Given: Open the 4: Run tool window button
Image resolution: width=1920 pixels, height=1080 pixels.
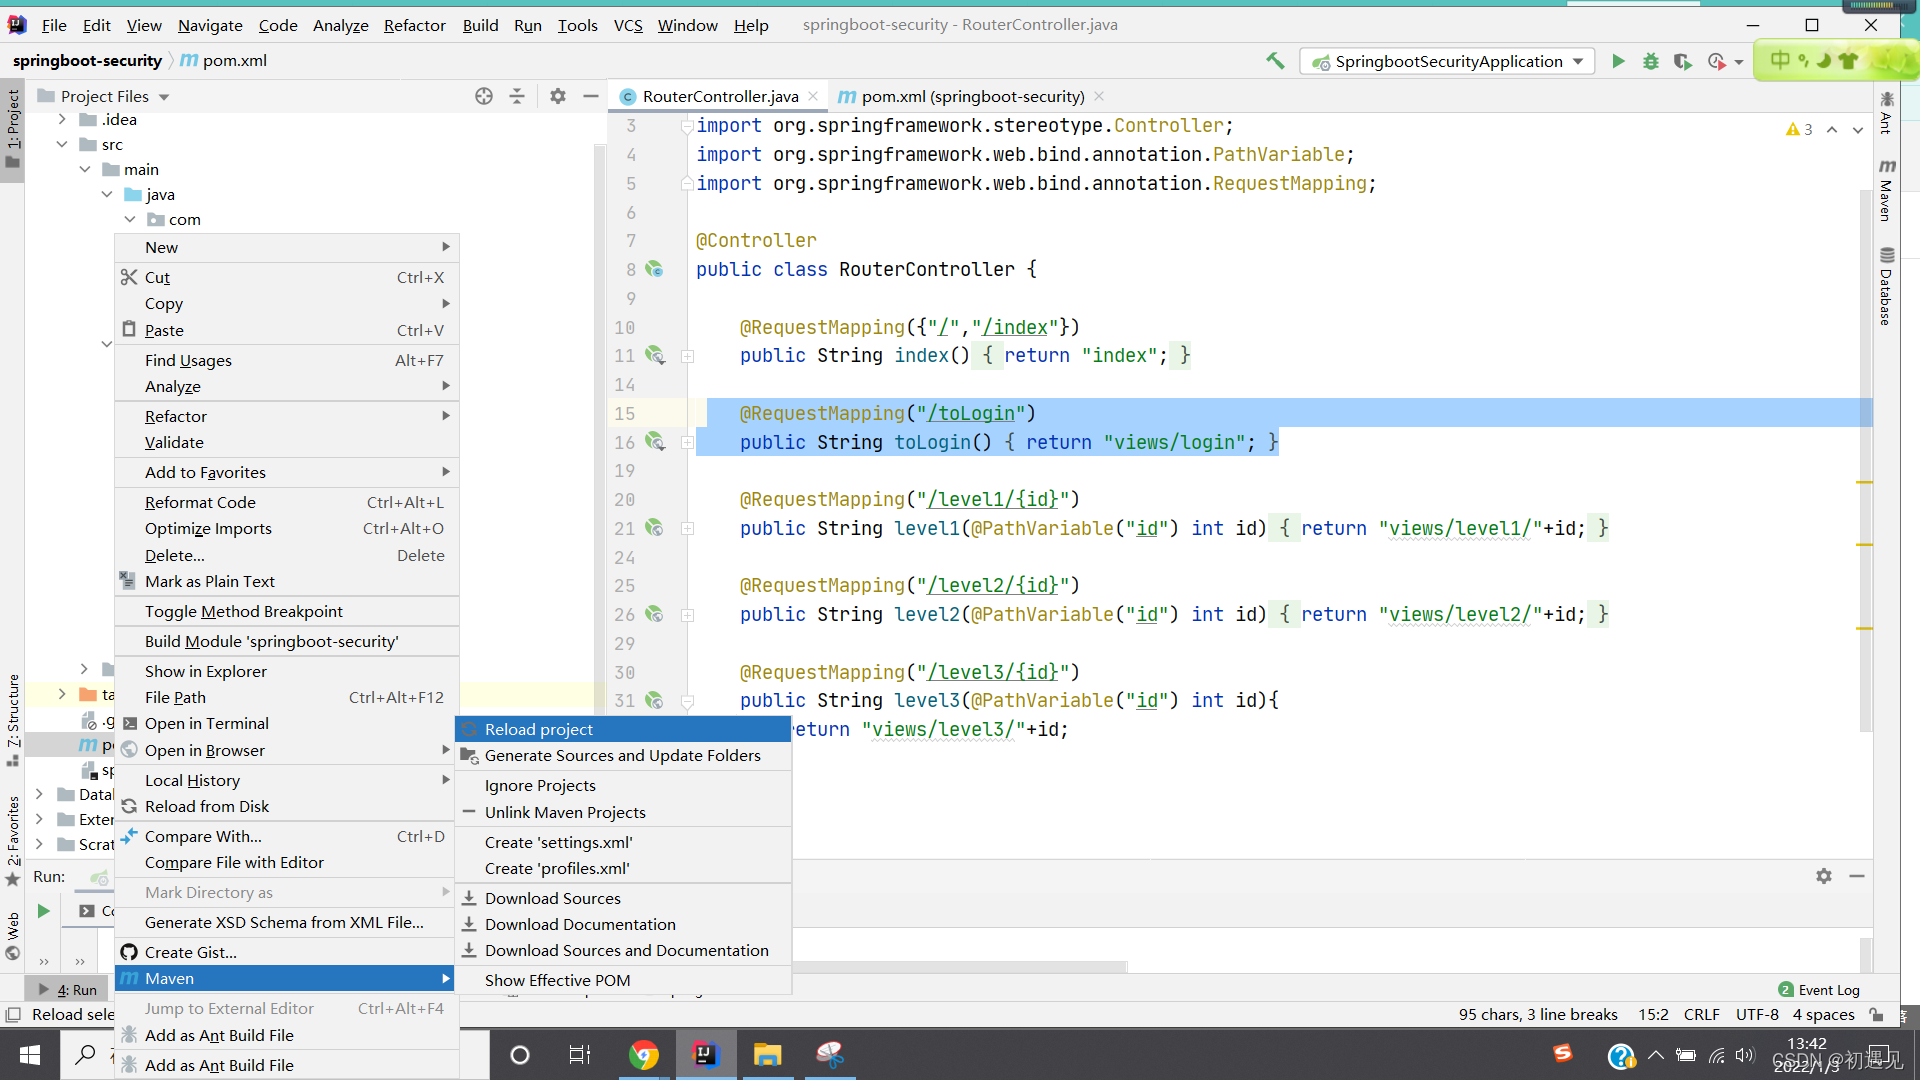Looking at the screenshot, I should click(68, 989).
